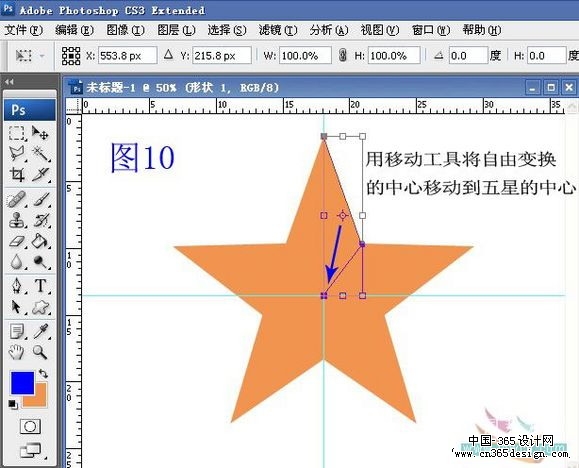The height and width of the screenshot is (468, 579).
Task: Select the Zoom tool
Action: (x=40, y=352)
